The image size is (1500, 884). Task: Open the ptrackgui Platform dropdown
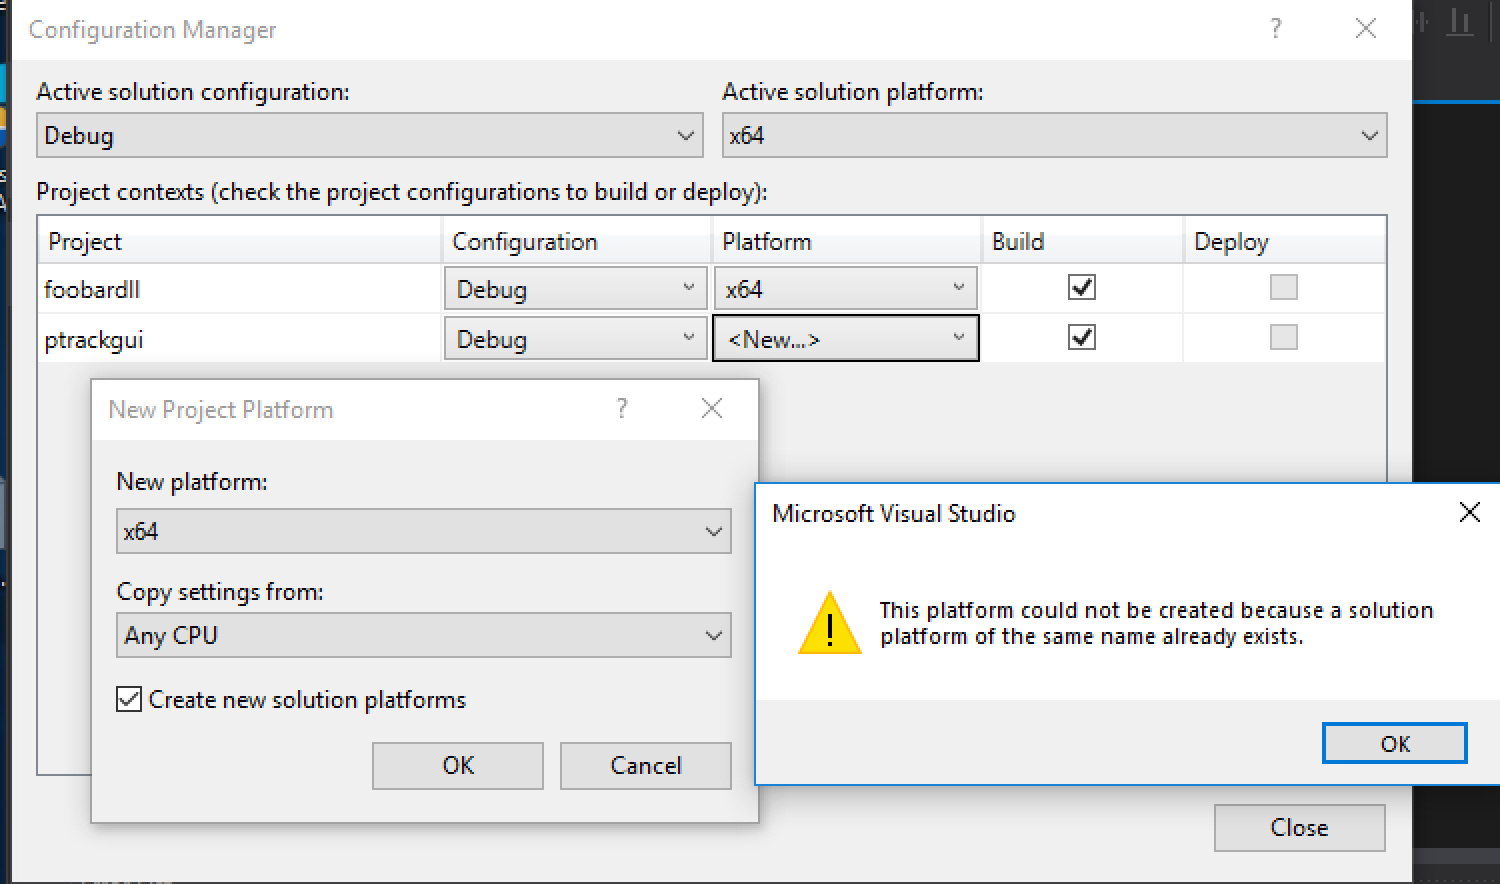[x=846, y=338]
